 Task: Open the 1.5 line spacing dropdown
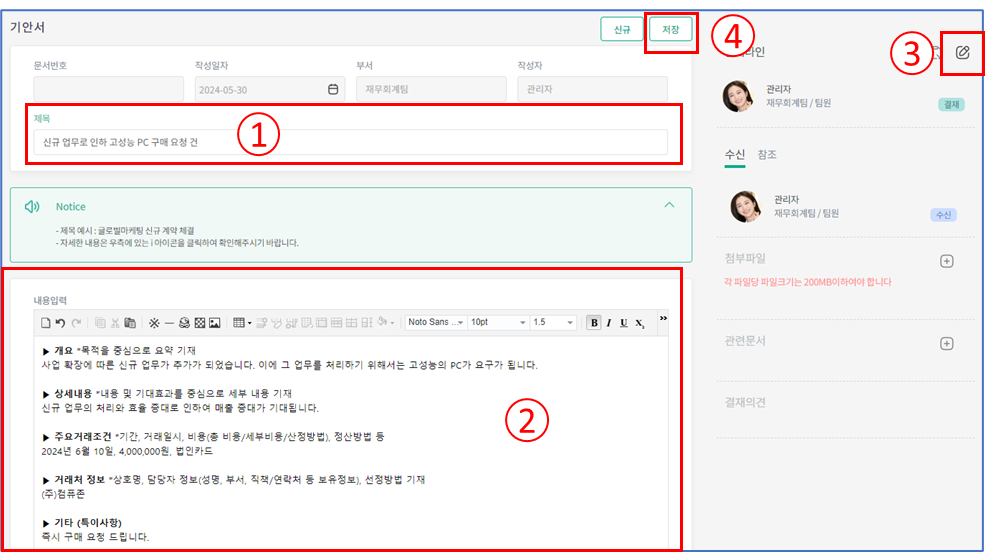553,323
